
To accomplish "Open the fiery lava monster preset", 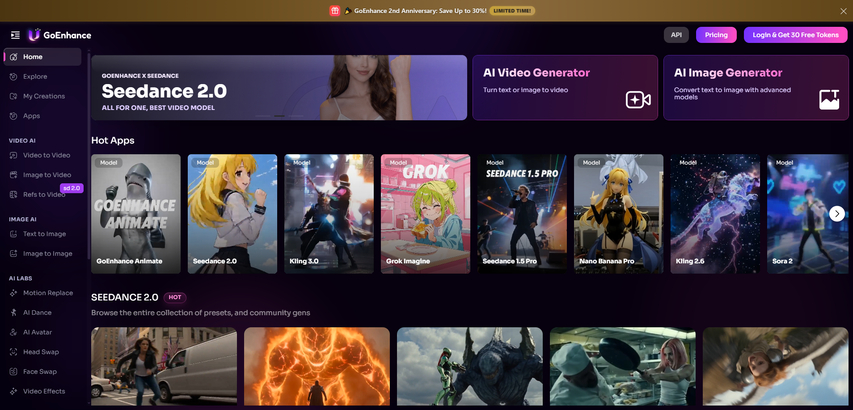I will point(317,366).
